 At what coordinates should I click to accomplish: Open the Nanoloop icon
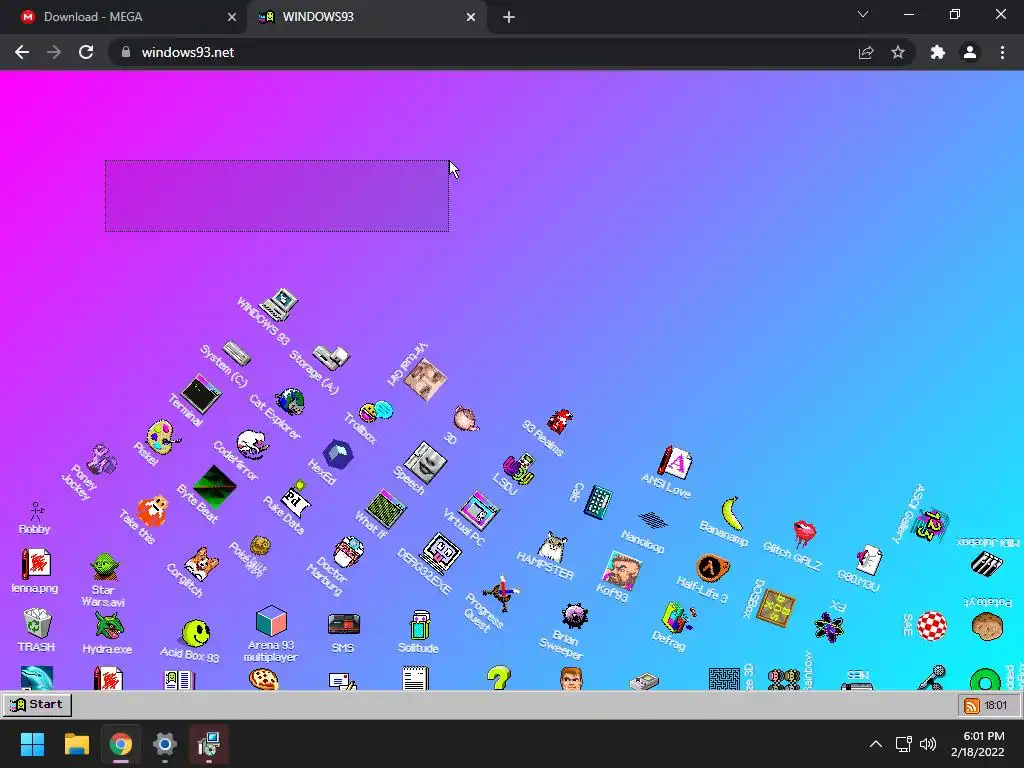(x=652, y=520)
